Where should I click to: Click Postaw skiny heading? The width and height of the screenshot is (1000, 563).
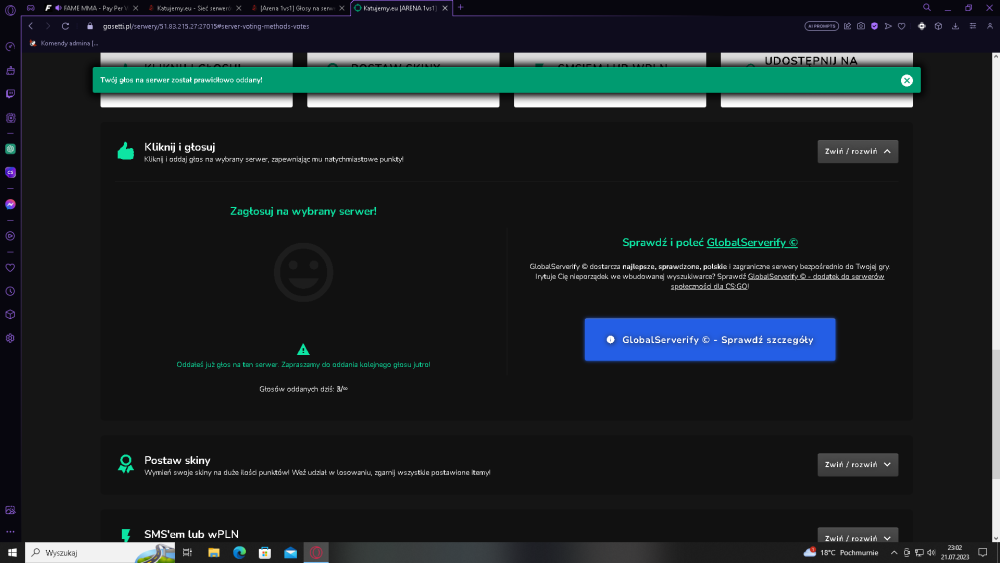tap(177, 460)
